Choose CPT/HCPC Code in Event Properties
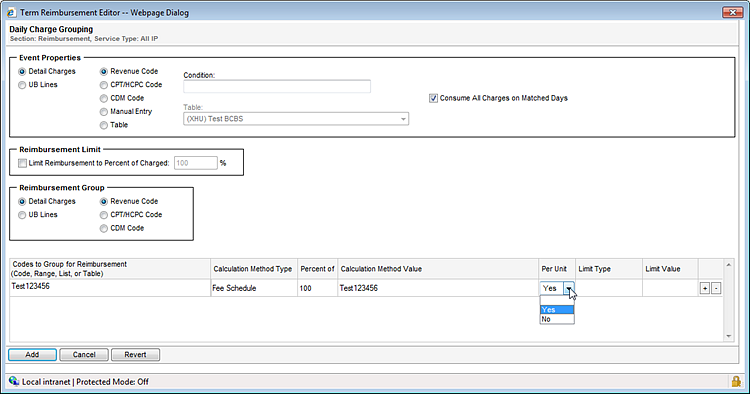The height and width of the screenshot is (394, 750). coord(104,85)
